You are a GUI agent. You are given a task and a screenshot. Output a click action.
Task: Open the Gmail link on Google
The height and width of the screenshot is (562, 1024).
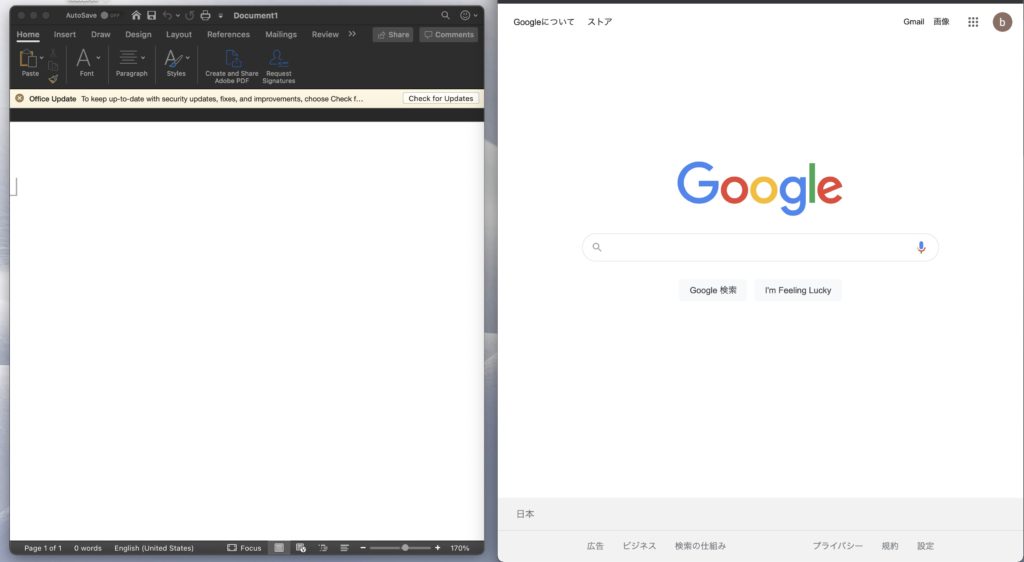tap(914, 22)
